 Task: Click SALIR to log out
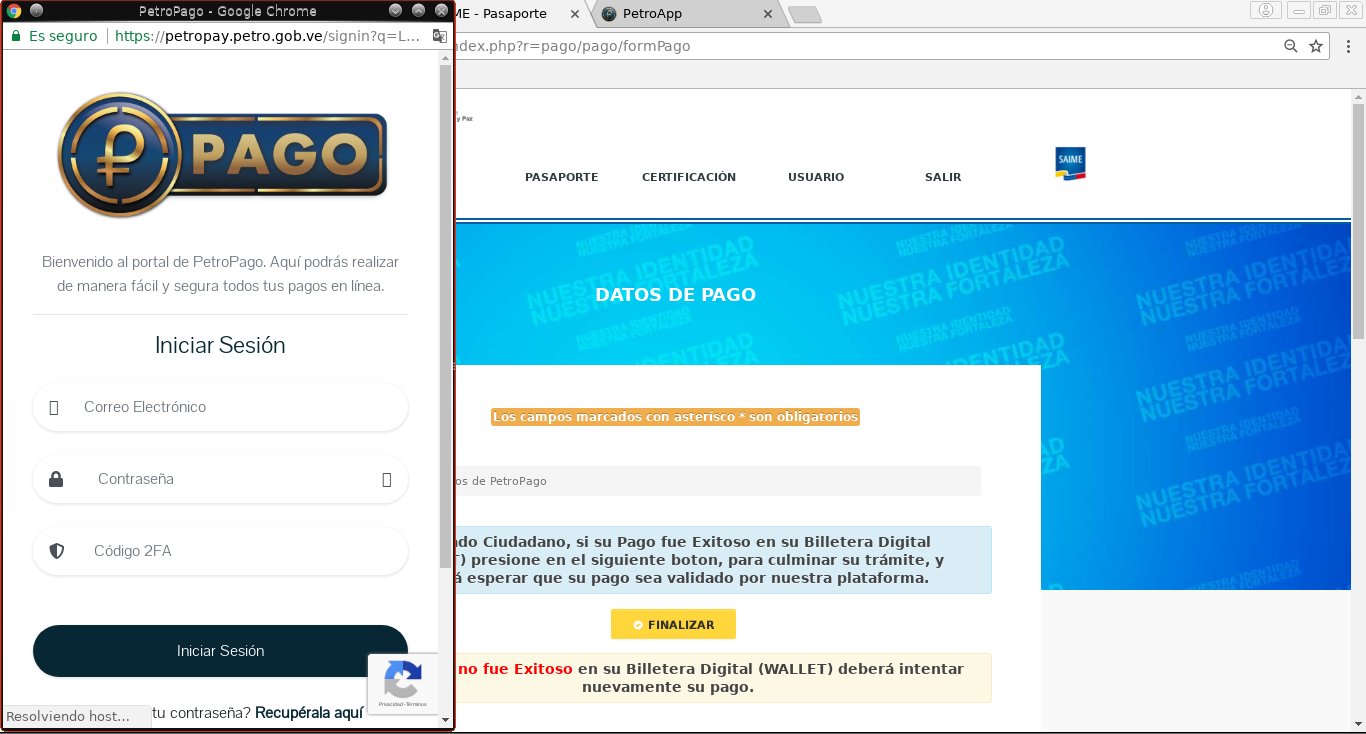point(943,177)
